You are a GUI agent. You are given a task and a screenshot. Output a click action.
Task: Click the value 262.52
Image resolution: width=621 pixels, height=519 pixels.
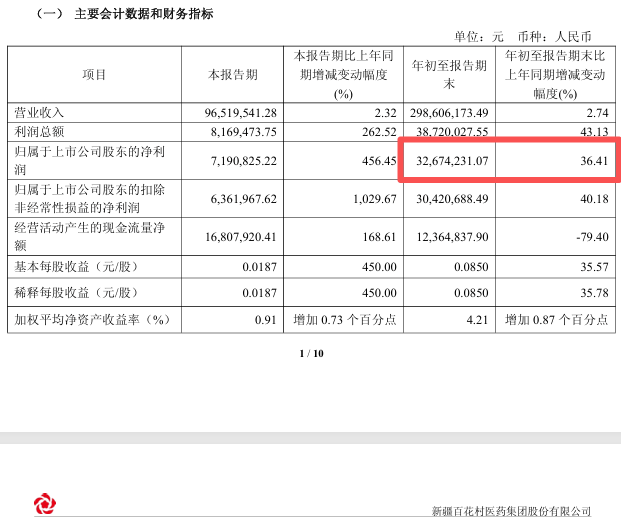379,132
